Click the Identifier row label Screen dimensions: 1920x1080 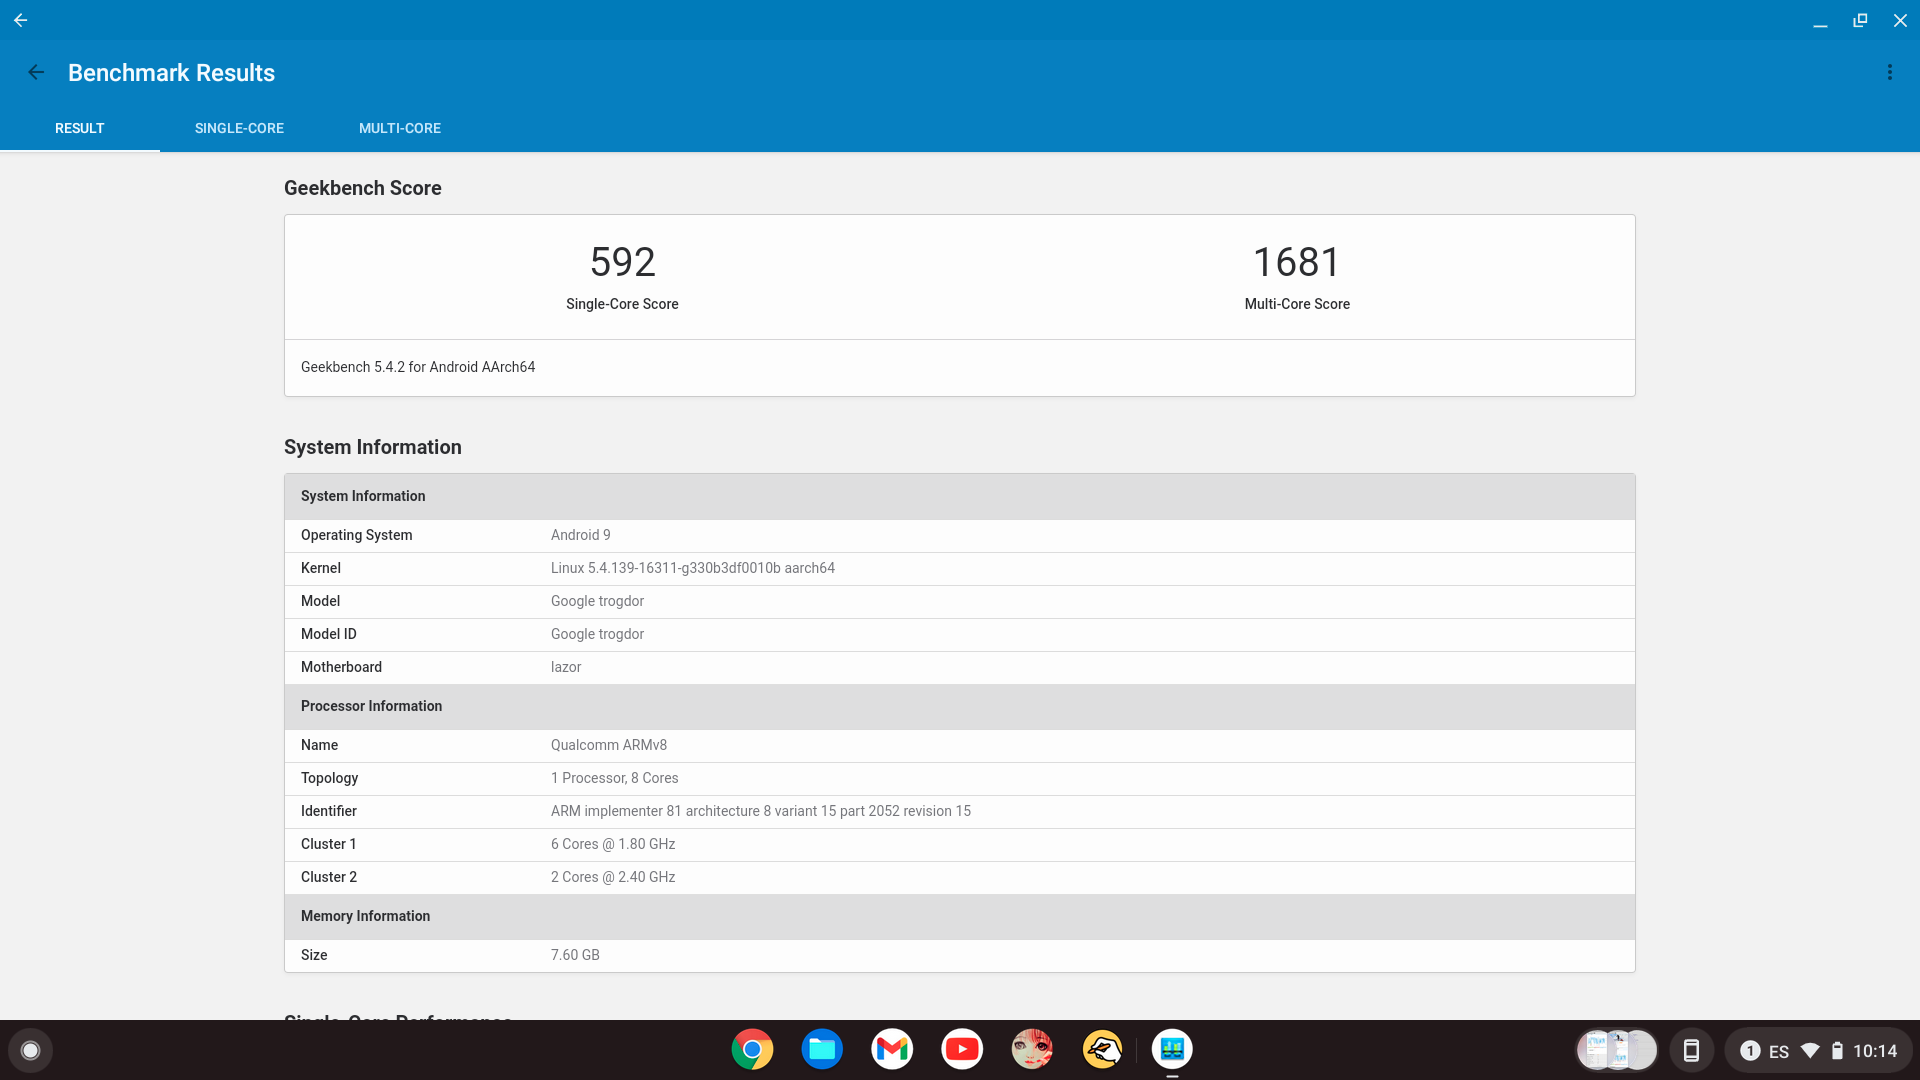(x=329, y=811)
